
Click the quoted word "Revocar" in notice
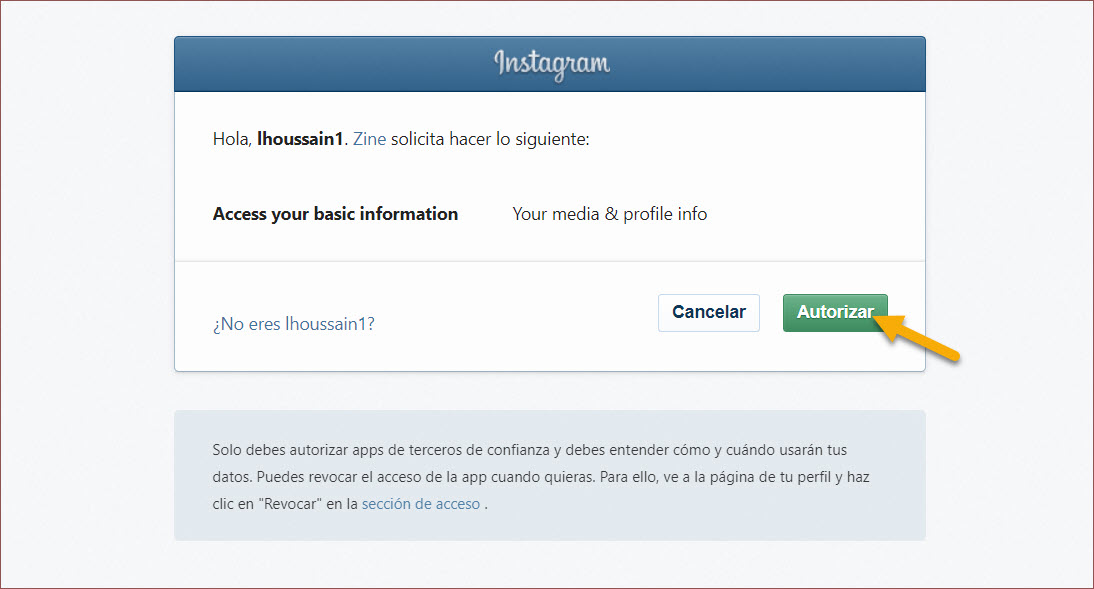click(289, 504)
